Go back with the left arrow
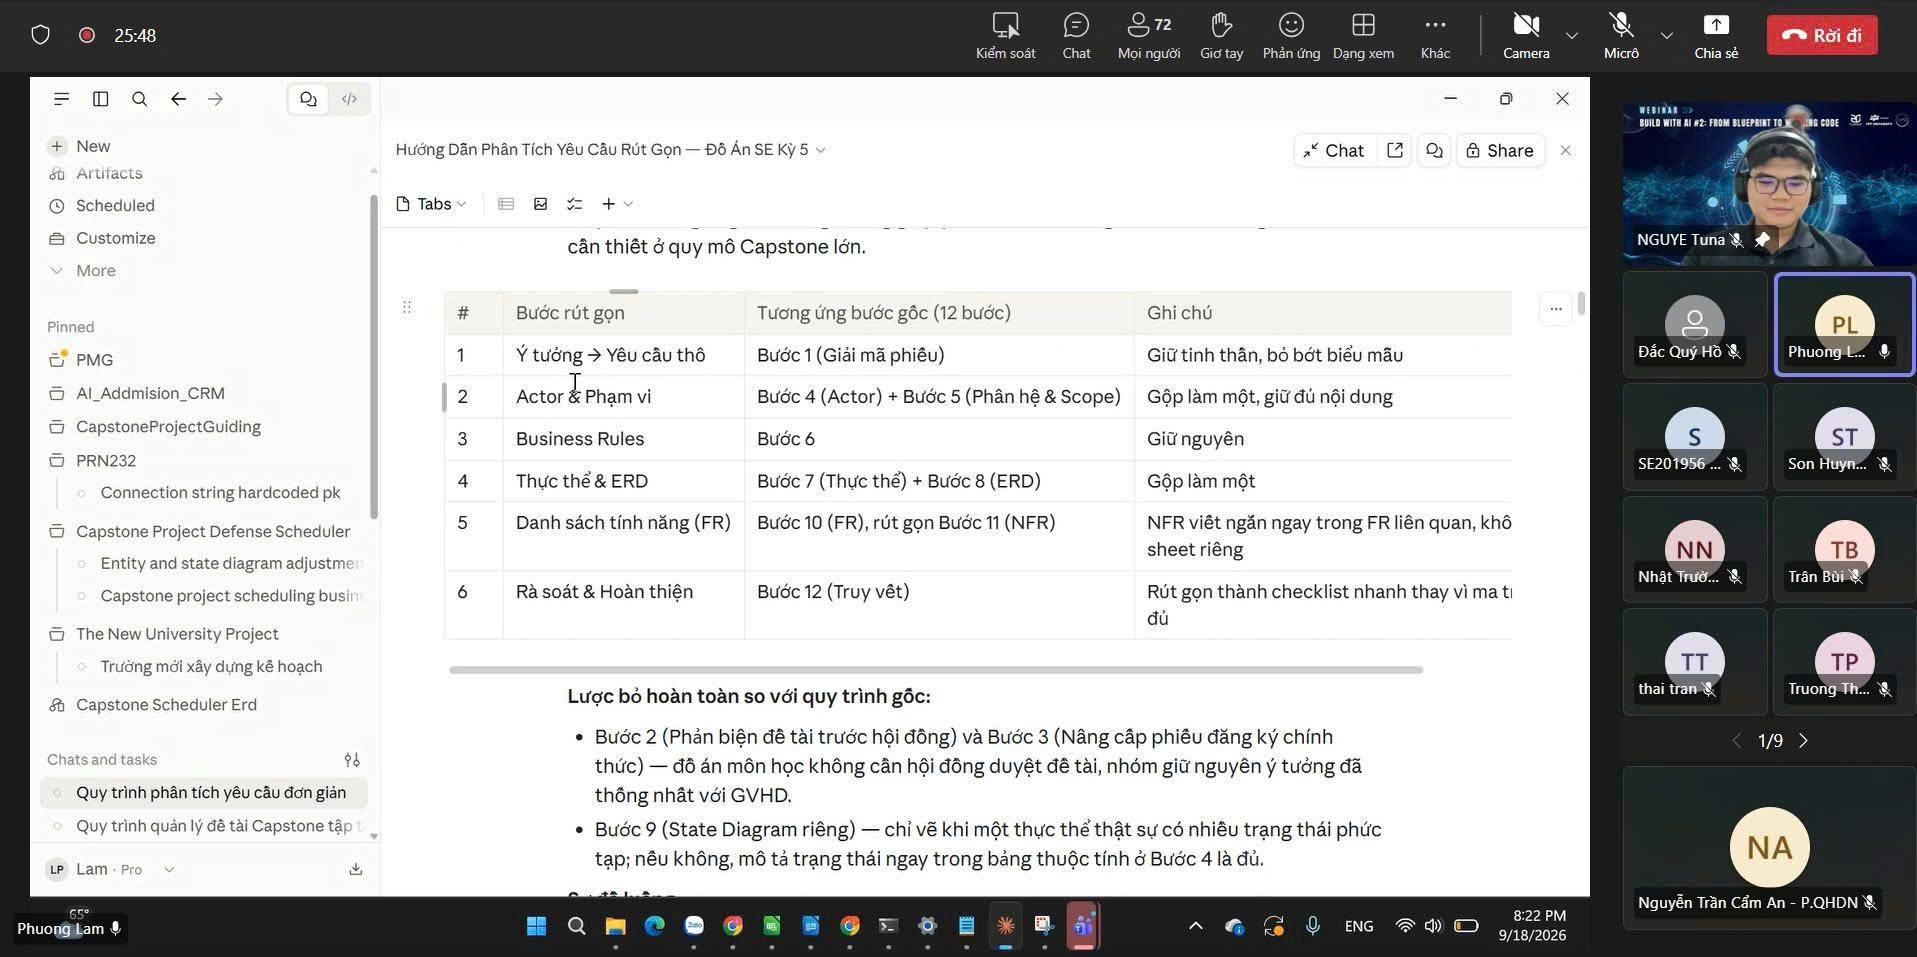The width and height of the screenshot is (1917, 957). tap(178, 99)
